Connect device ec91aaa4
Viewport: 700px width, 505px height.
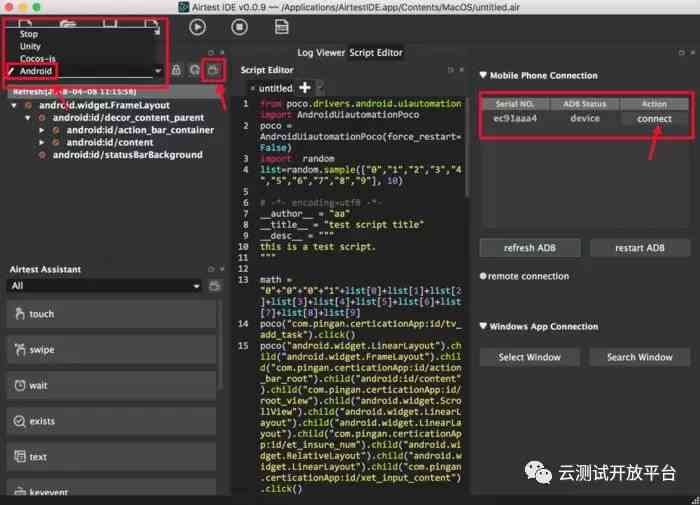click(x=654, y=119)
